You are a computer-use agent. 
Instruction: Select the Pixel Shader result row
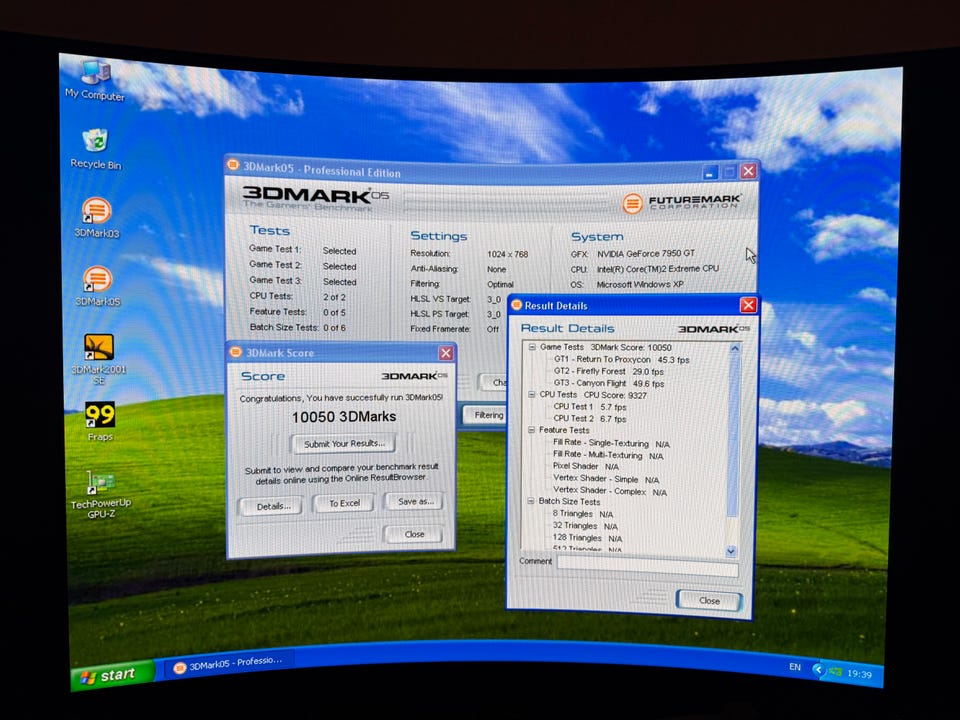[x=585, y=466]
